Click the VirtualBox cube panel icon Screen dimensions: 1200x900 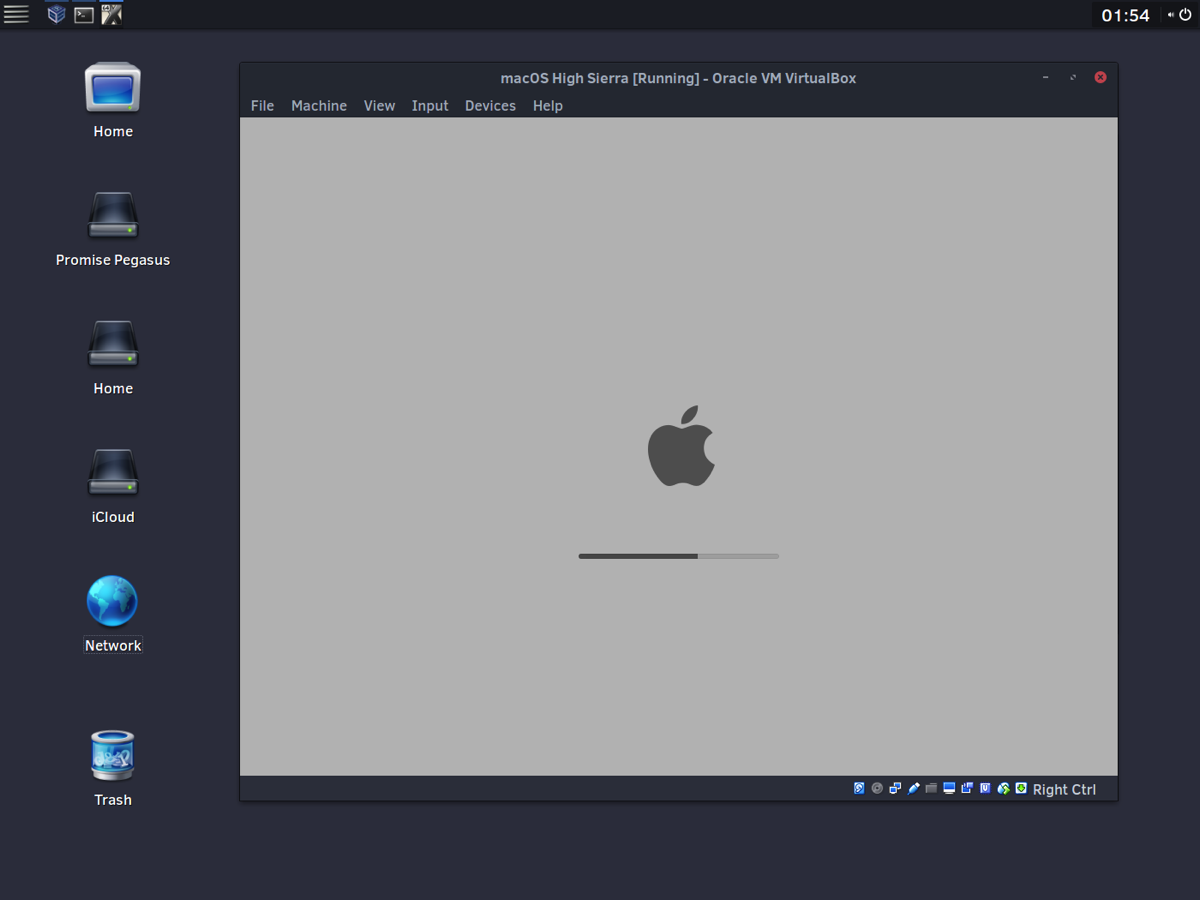coord(57,14)
